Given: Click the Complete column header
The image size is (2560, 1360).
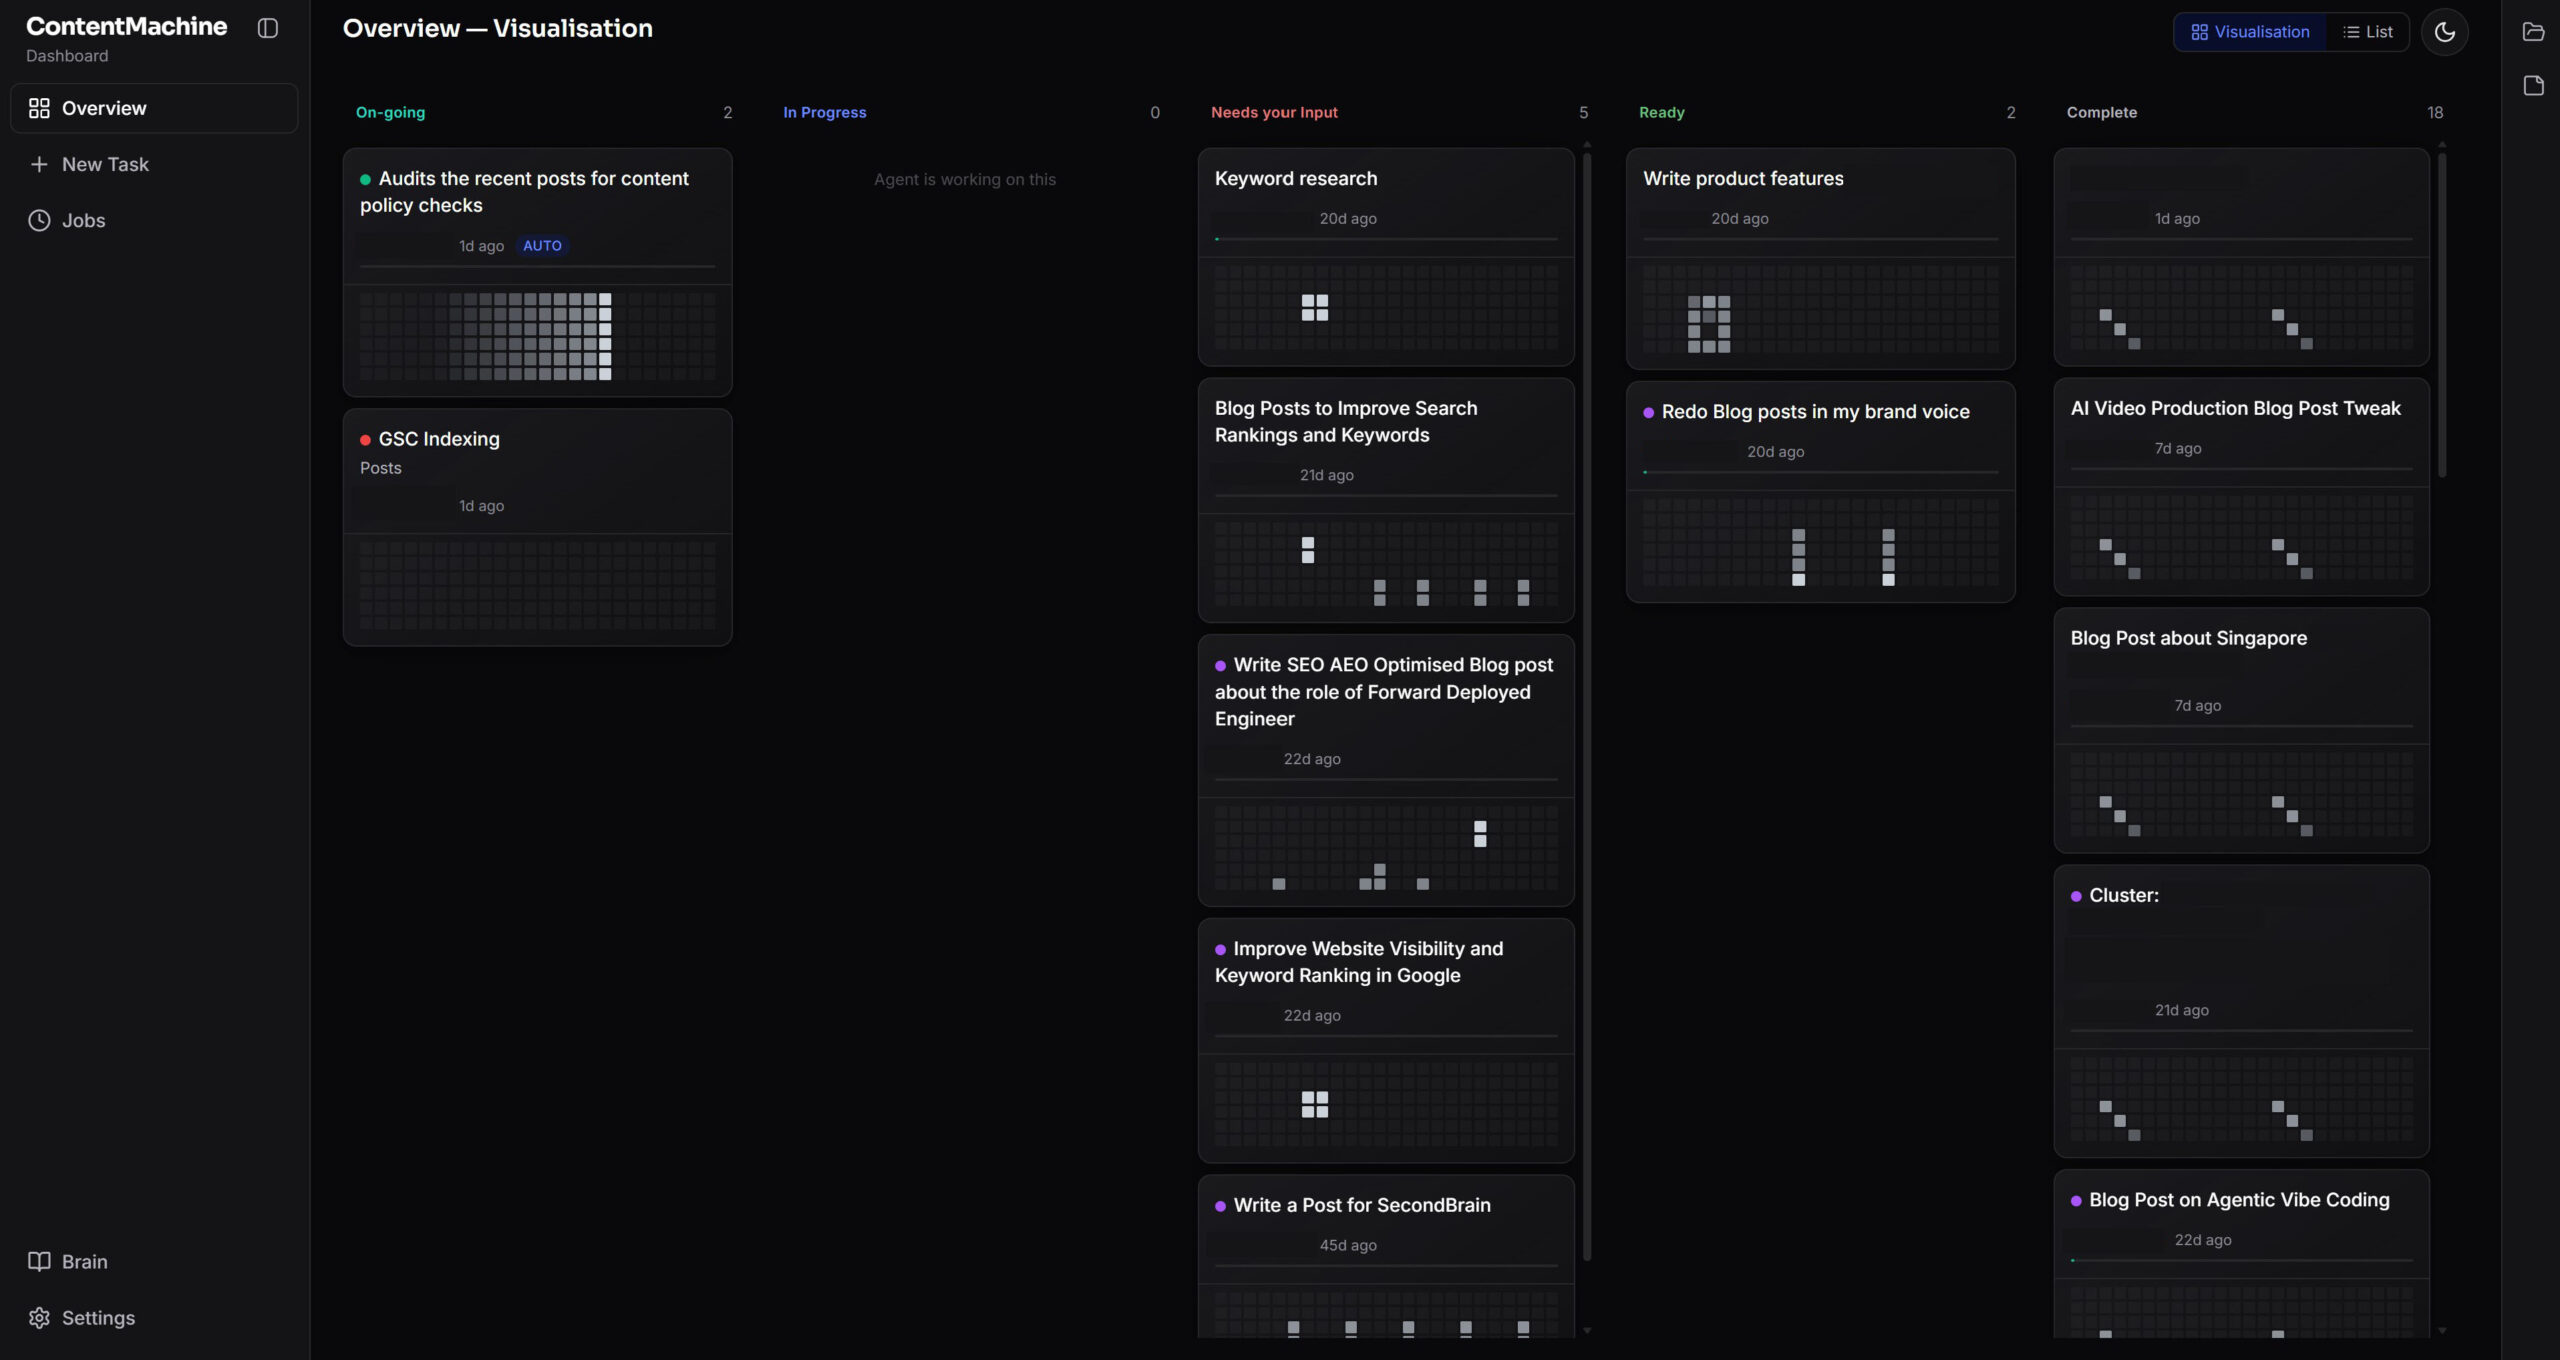Looking at the screenshot, I should (x=2101, y=112).
